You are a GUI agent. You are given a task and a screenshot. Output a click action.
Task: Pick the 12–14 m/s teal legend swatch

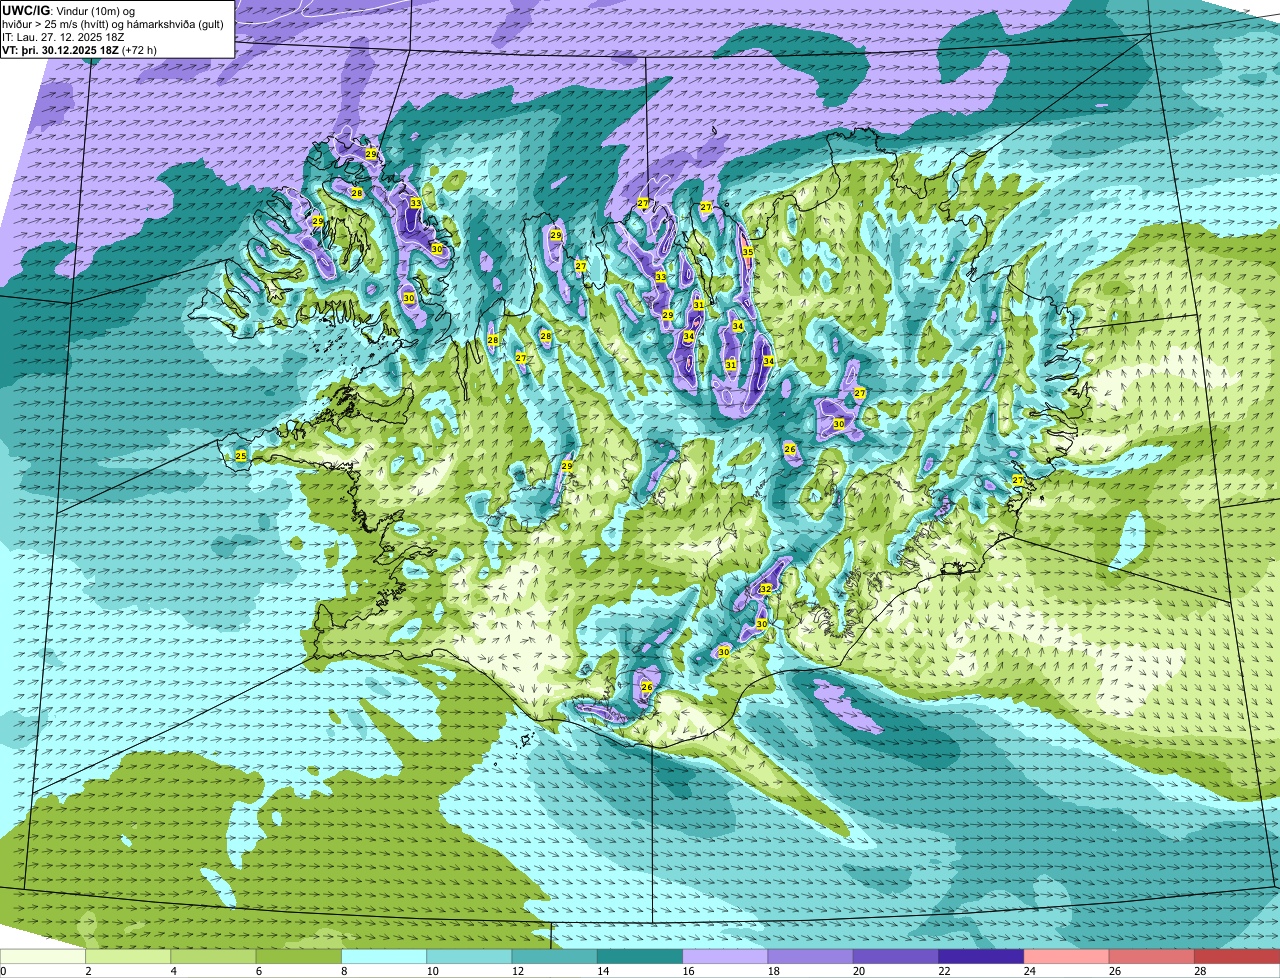pos(554,957)
